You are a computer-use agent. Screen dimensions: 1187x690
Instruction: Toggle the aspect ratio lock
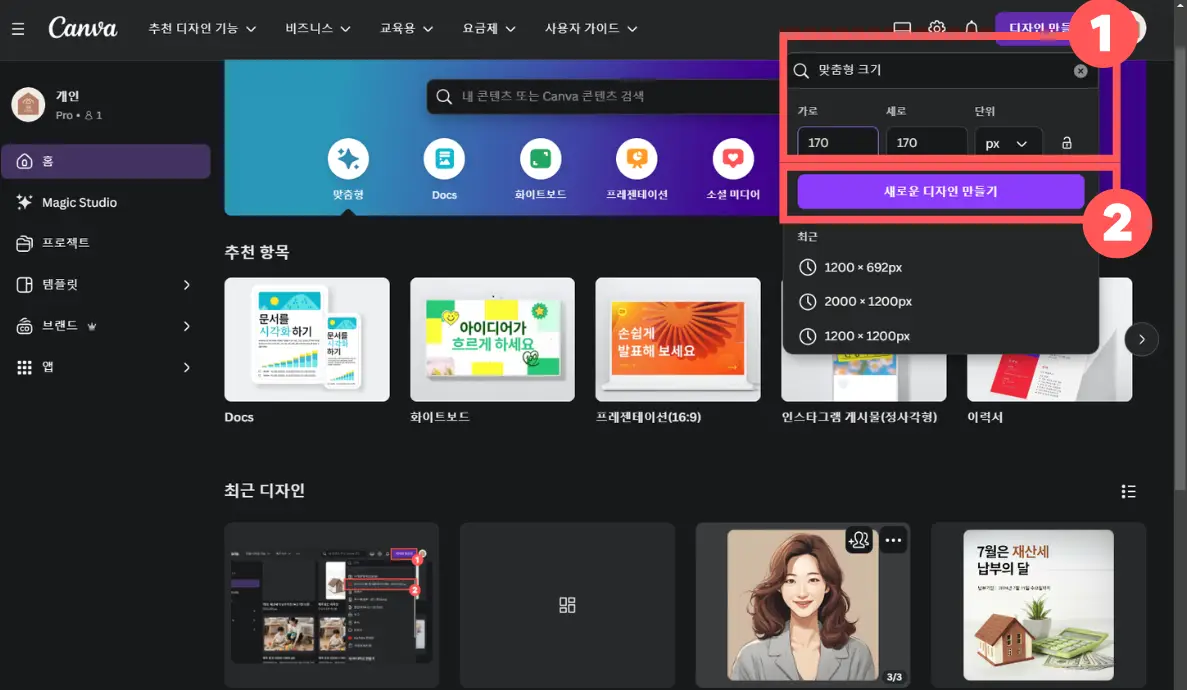pyautogui.click(x=1068, y=142)
